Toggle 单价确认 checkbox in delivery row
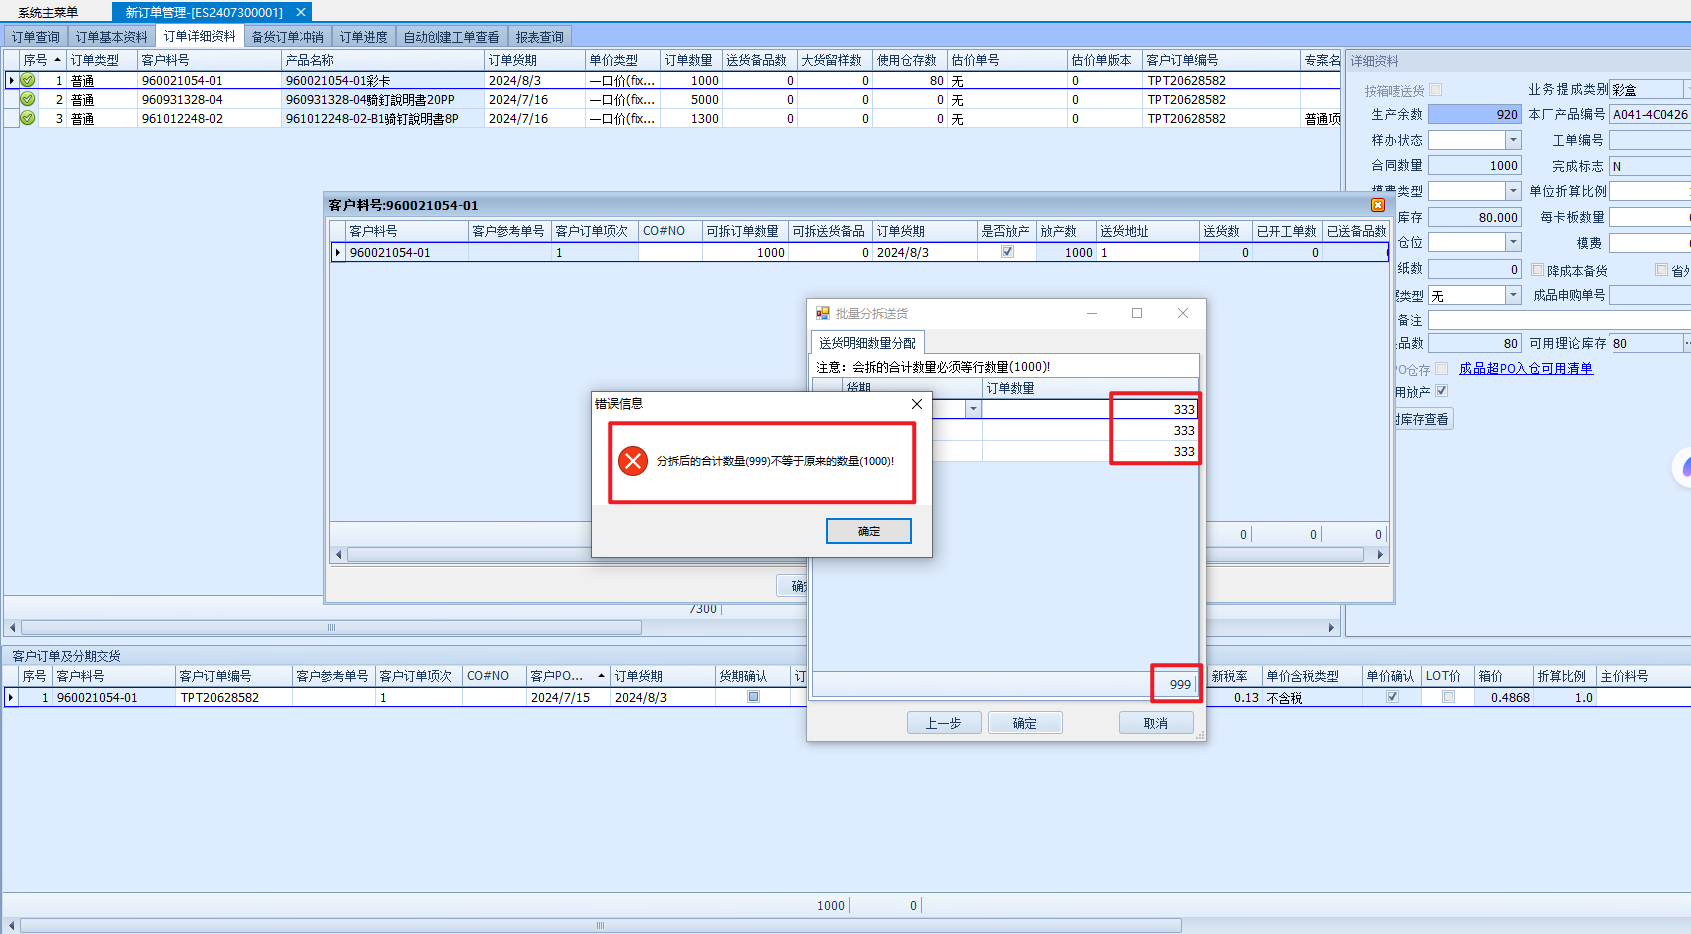 click(1392, 697)
